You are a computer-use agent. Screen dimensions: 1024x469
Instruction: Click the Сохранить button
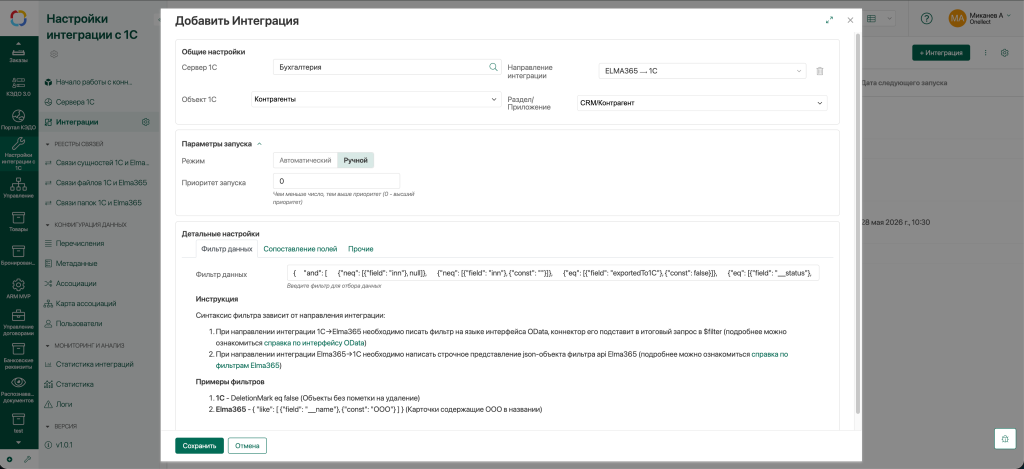pyautogui.click(x=199, y=445)
